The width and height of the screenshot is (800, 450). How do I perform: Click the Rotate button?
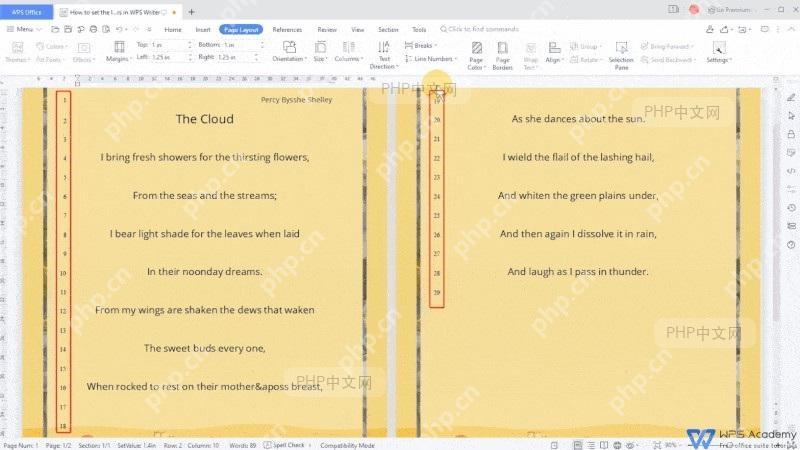[x=586, y=60]
